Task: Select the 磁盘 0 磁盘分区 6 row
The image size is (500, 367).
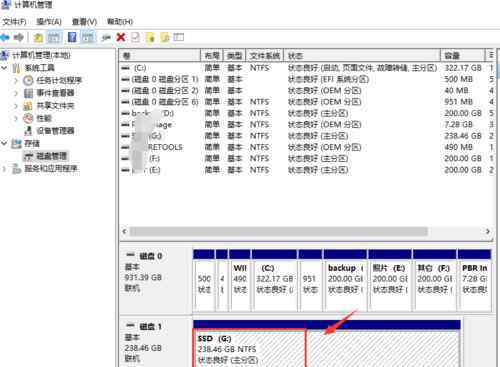Action: (x=307, y=102)
